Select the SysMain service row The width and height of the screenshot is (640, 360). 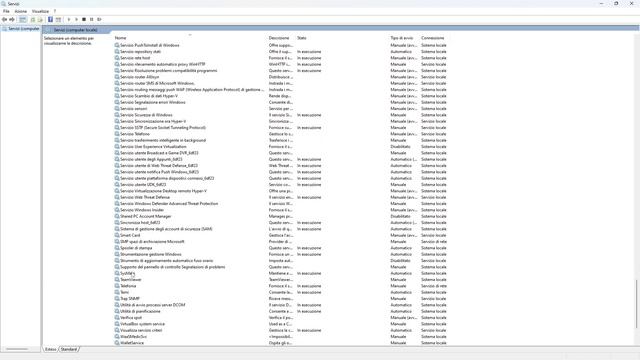pyautogui.click(x=281, y=273)
